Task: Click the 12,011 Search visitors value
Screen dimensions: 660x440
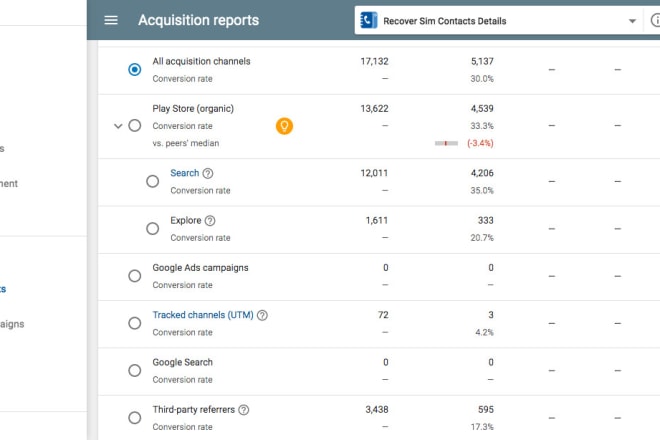Action: (x=374, y=173)
